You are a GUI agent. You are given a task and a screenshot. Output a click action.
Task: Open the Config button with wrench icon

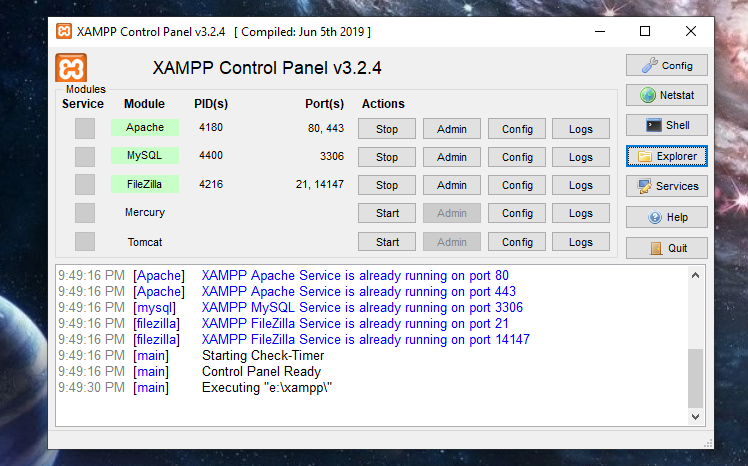[x=666, y=65]
